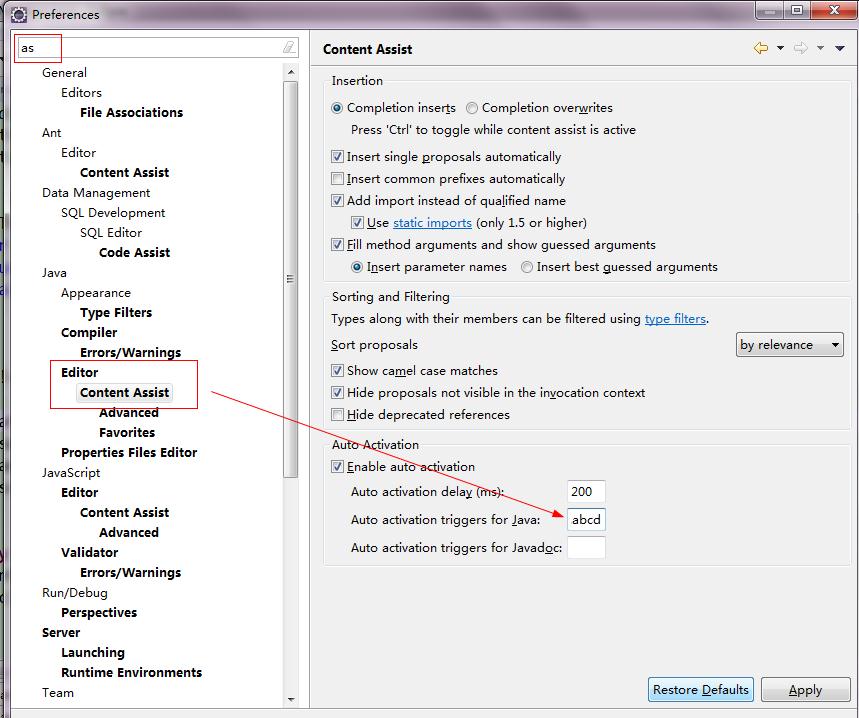Image resolution: width=859 pixels, height=718 pixels.
Task: Toggle the Use static imports checkbox
Action: click(357, 222)
